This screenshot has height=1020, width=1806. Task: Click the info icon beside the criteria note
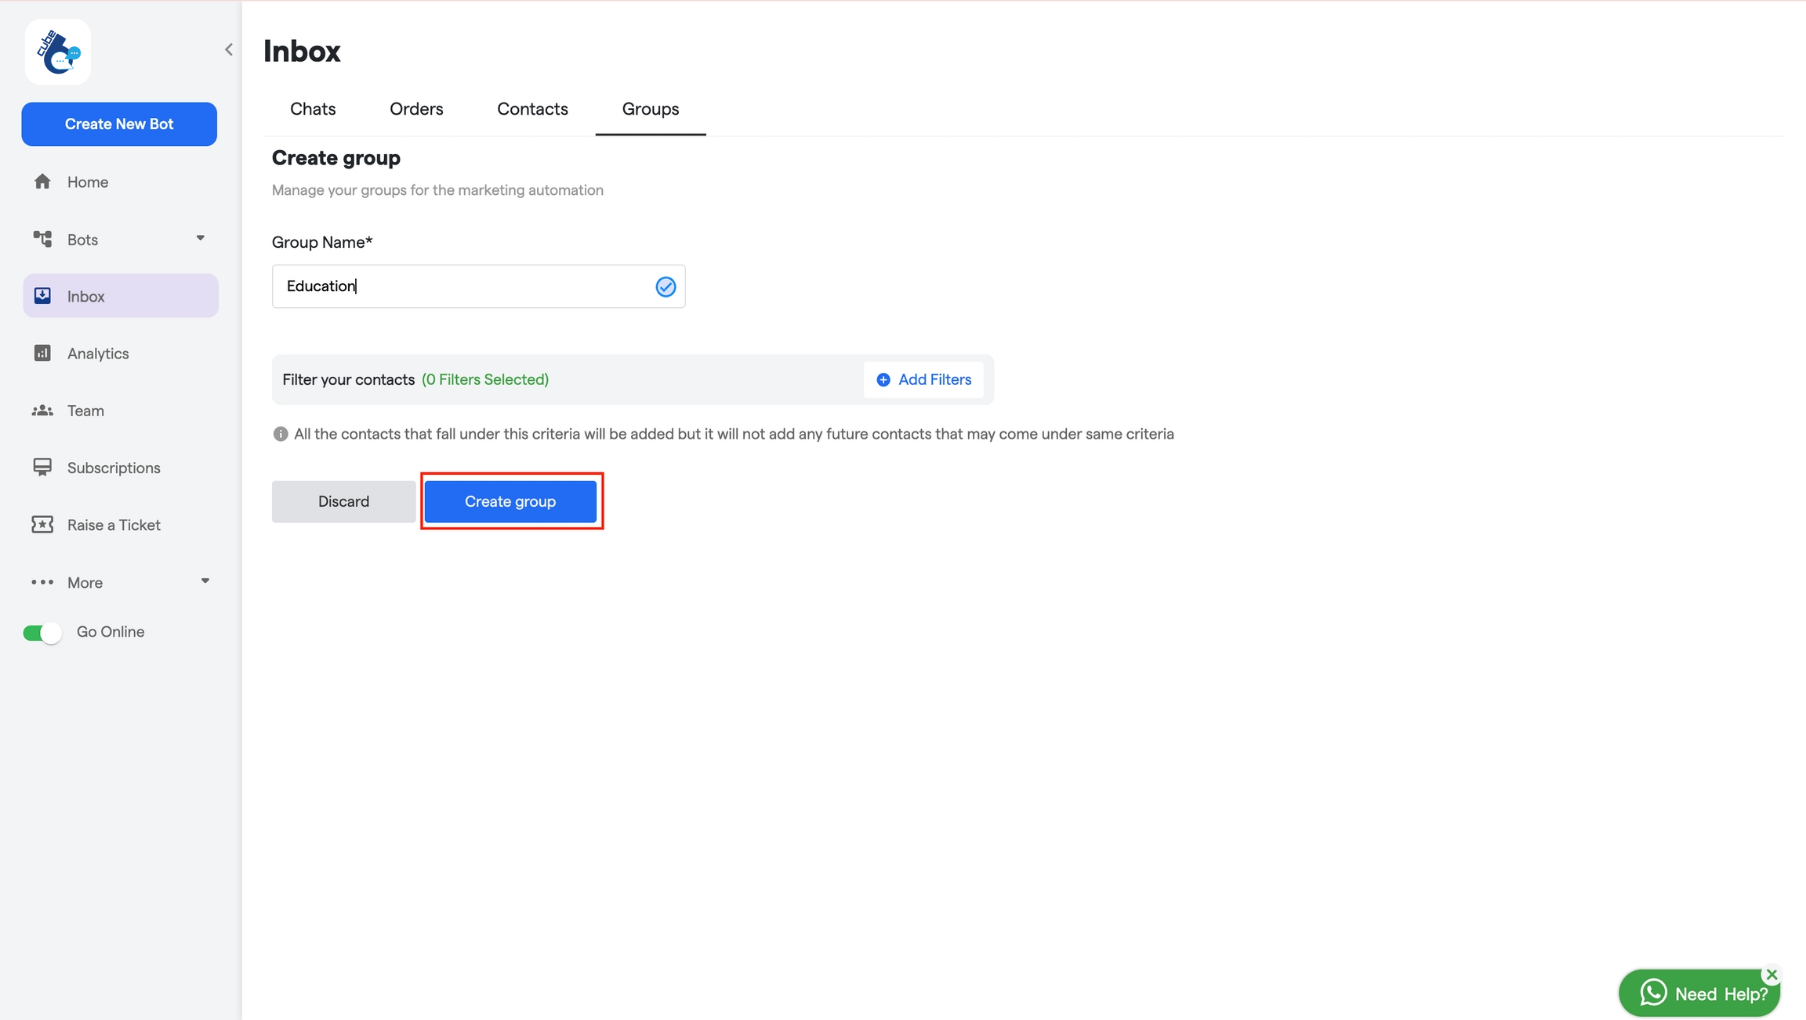pyautogui.click(x=281, y=434)
